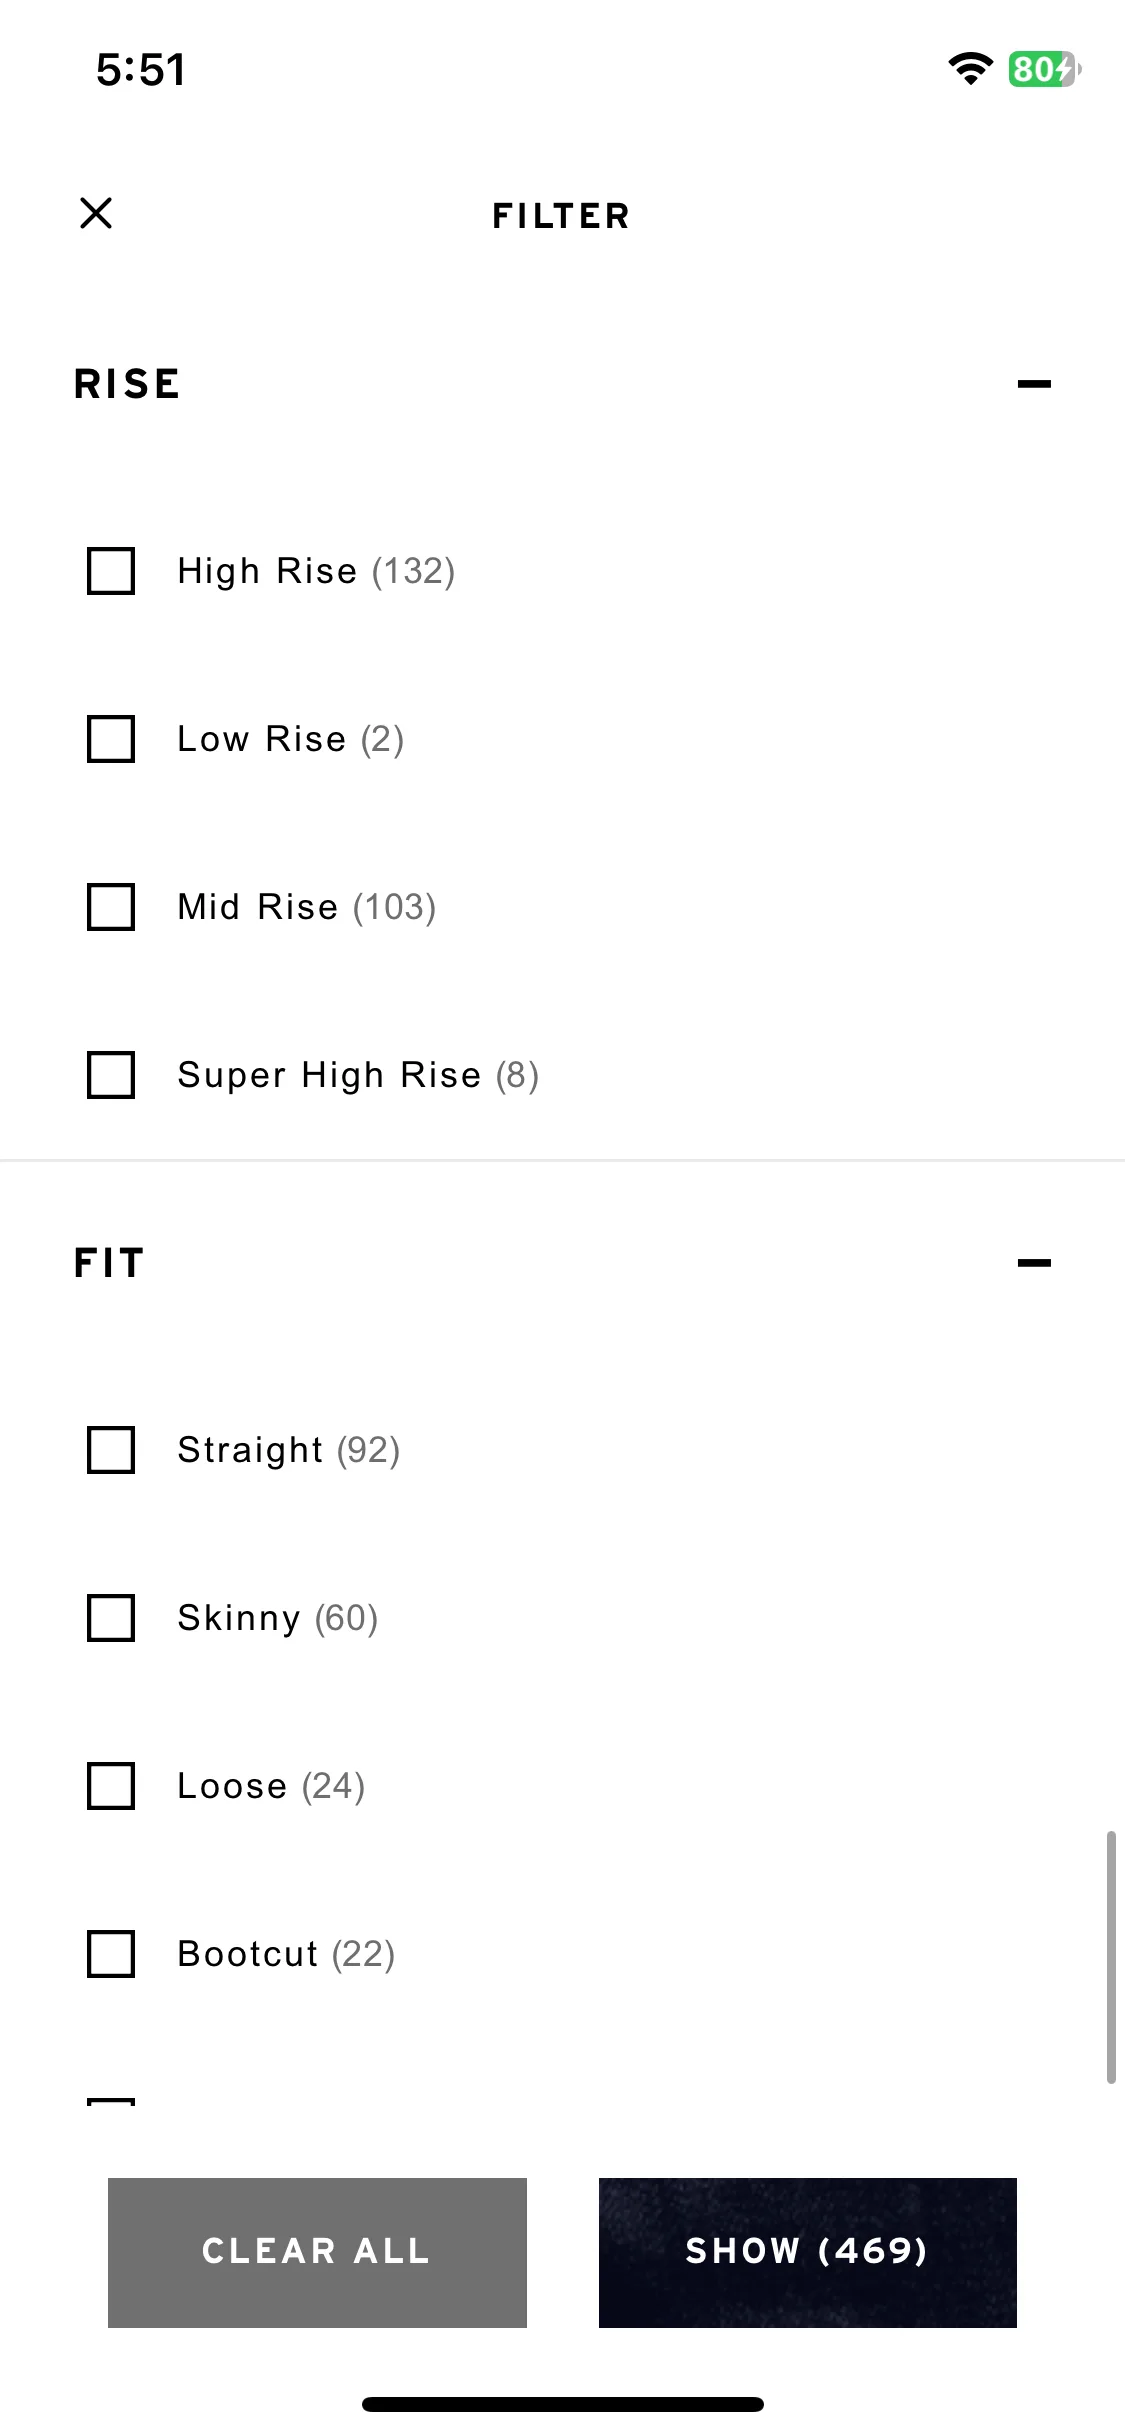The width and height of the screenshot is (1125, 2436).
Task: Close the filter panel with the X icon
Action: coord(96,213)
